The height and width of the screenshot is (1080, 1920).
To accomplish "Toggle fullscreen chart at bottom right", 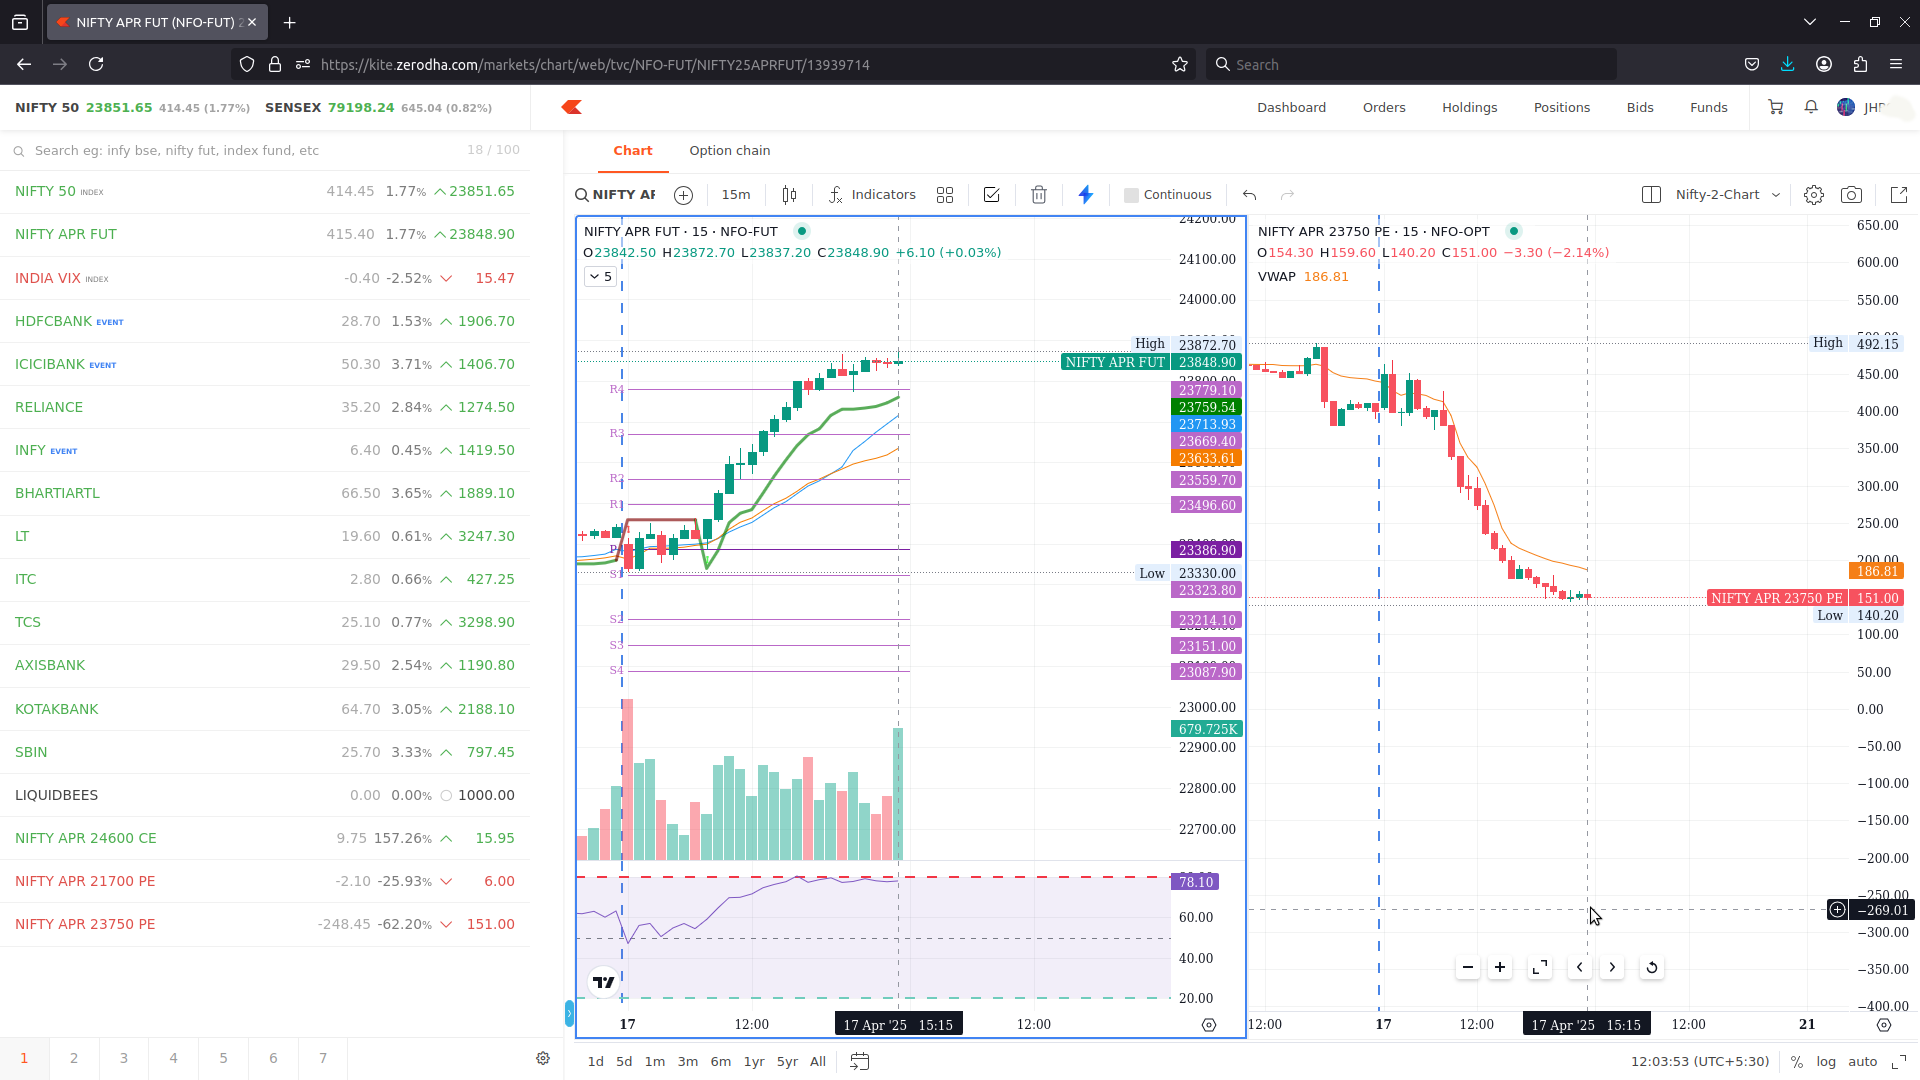I will coord(1899,1062).
